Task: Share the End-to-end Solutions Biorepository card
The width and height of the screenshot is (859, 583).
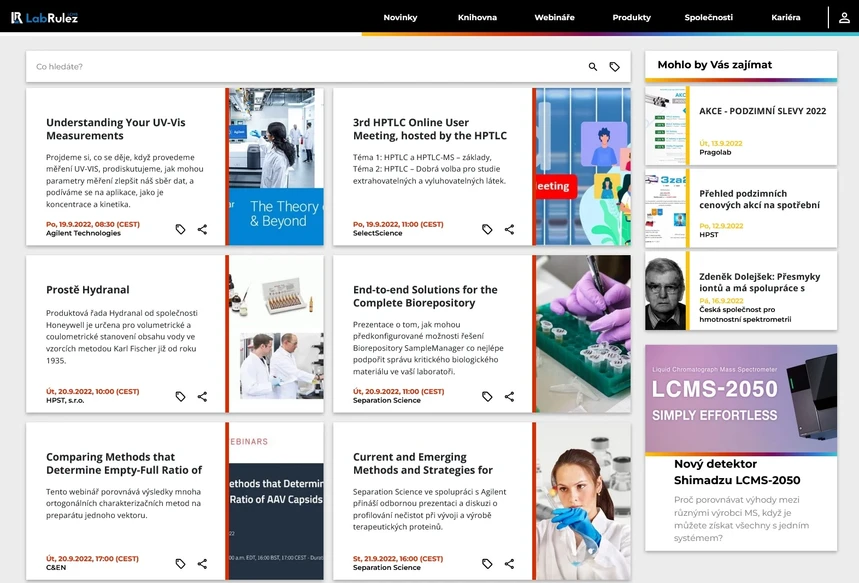Action: click(x=509, y=396)
